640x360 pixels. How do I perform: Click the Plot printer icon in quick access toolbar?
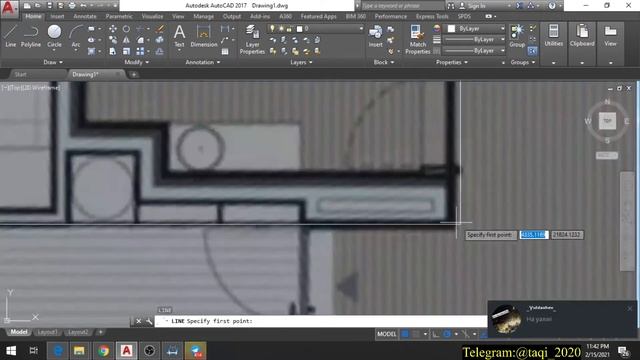coord(72,6)
